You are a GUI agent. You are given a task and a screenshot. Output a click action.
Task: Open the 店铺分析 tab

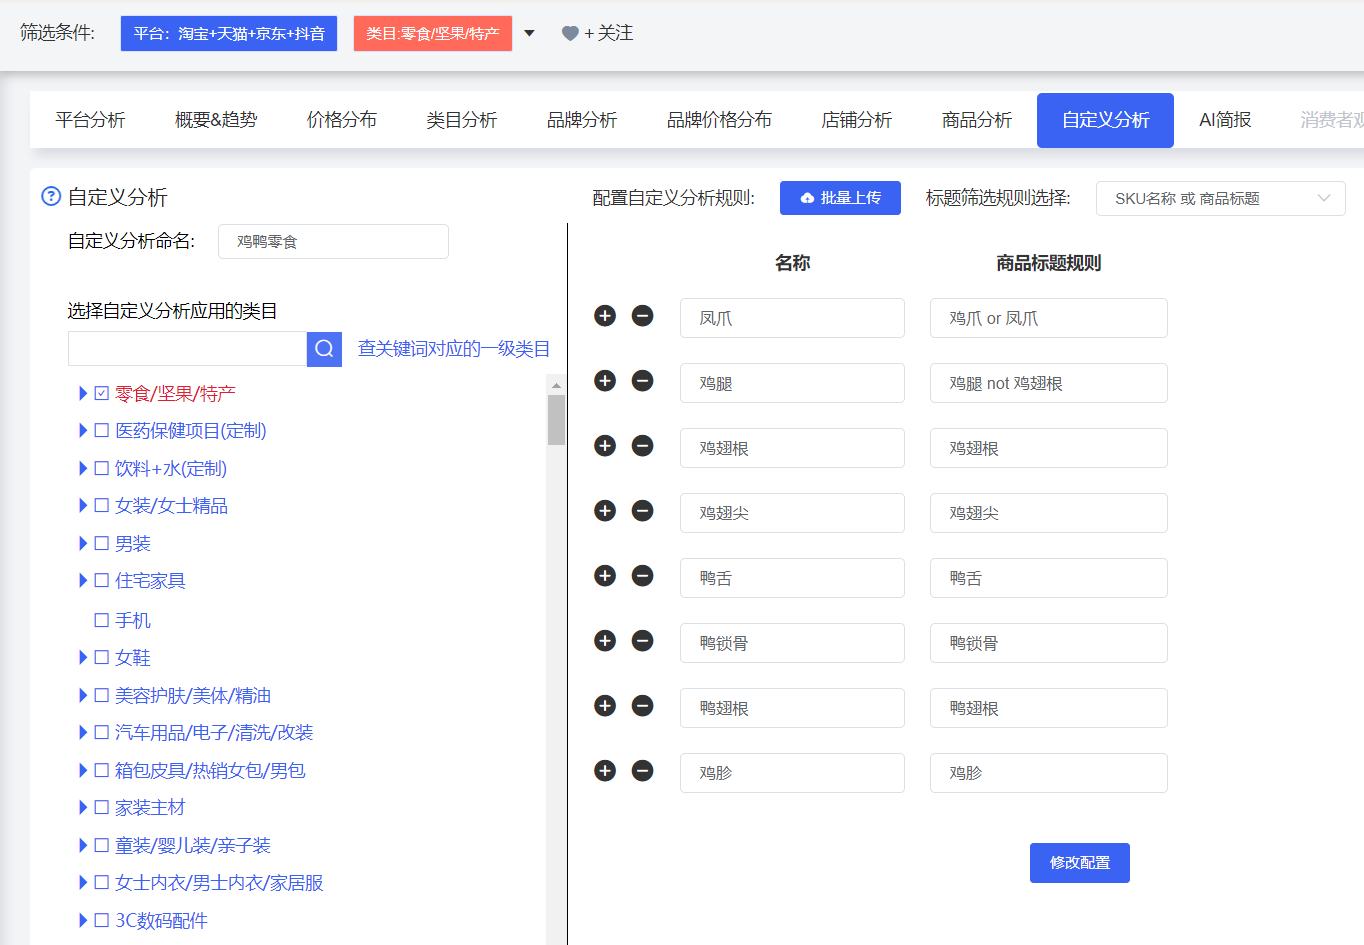tap(857, 120)
